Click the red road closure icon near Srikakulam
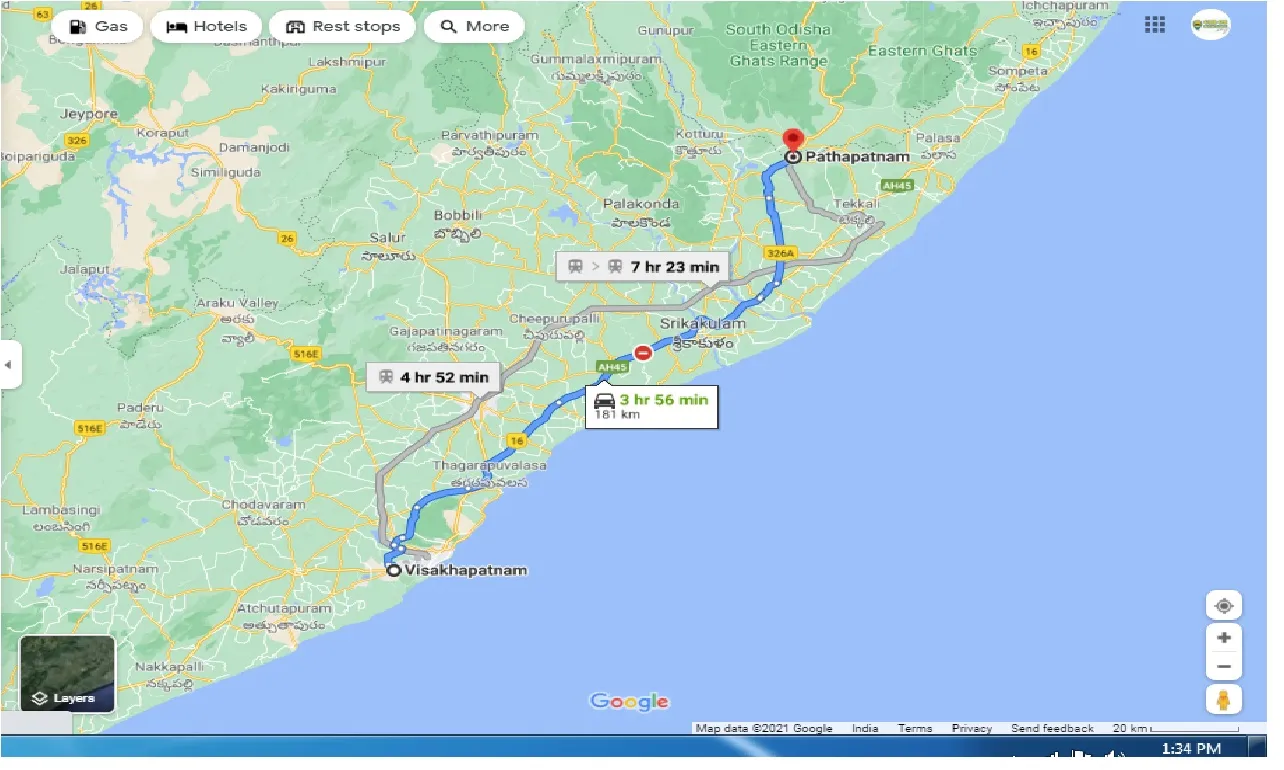Viewport: 1284px width, 770px height. (643, 352)
